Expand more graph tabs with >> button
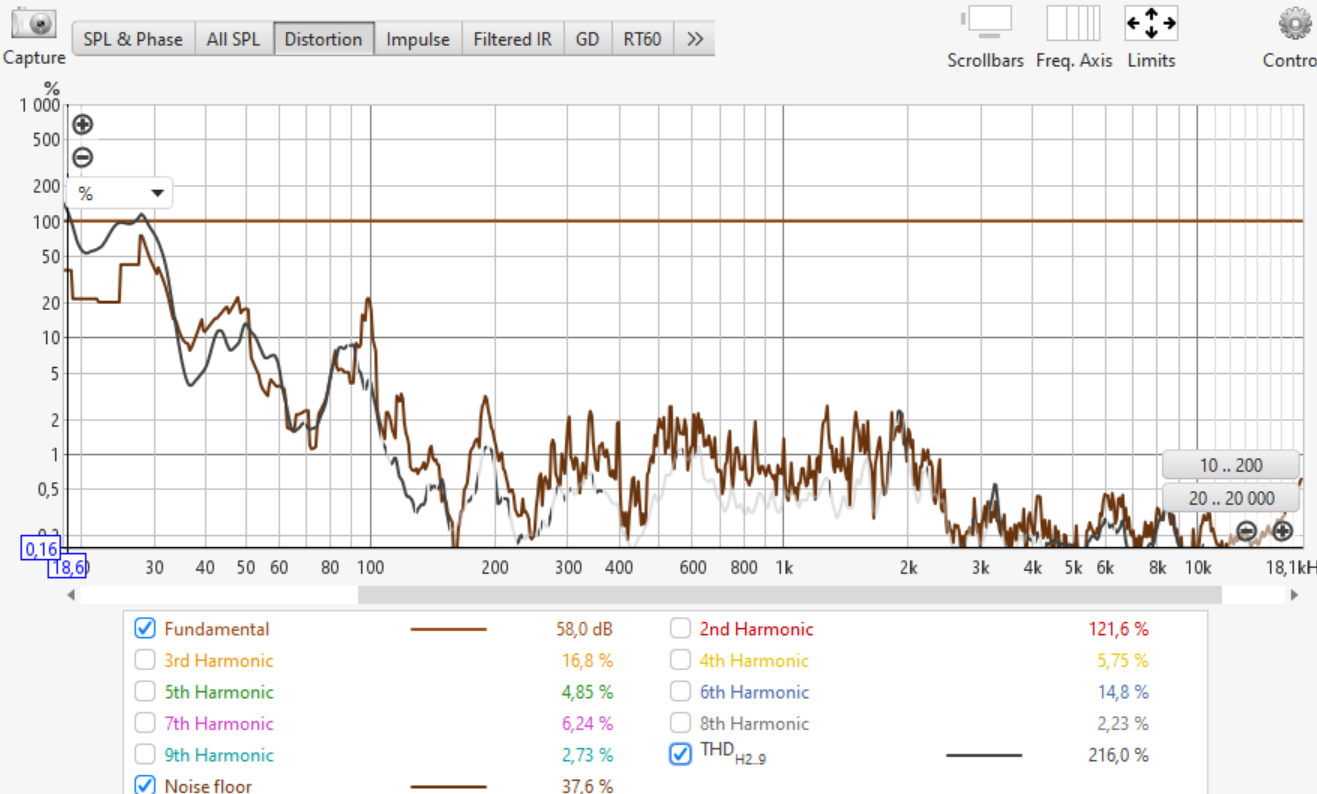This screenshot has width=1317, height=794. click(695, 39)
